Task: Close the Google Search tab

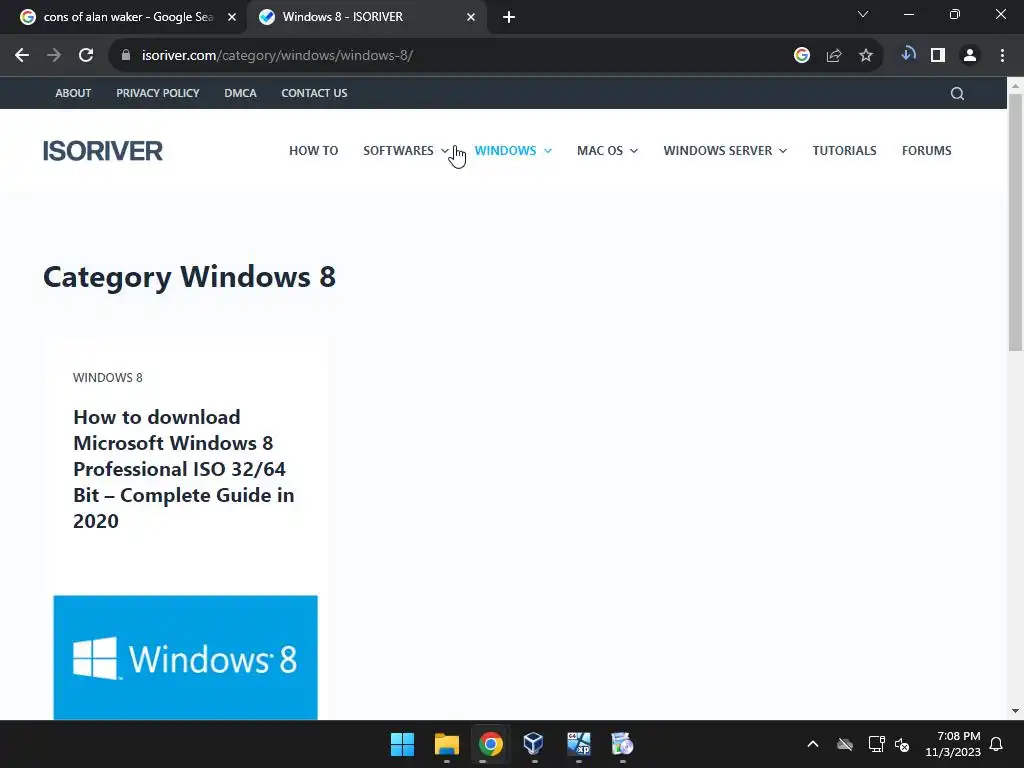Action: (232, 17)
